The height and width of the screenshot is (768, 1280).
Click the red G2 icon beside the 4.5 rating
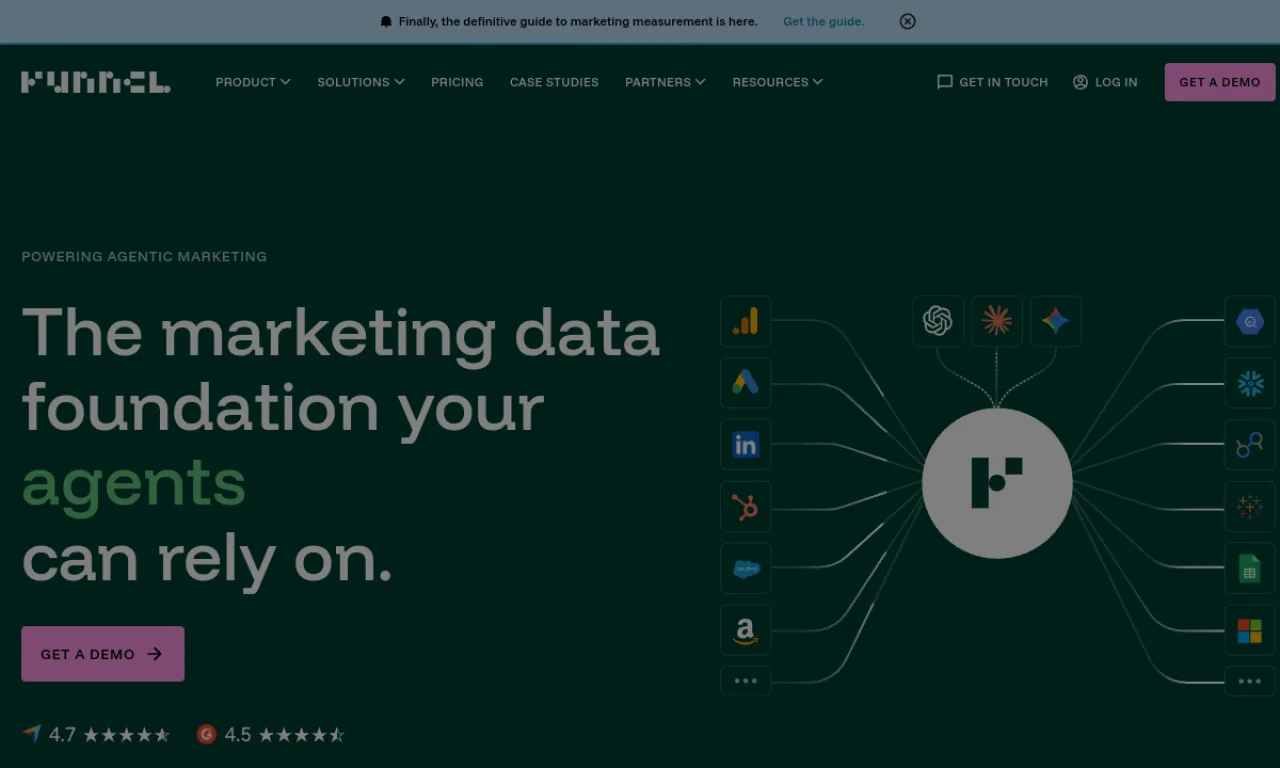coord(207,734)
